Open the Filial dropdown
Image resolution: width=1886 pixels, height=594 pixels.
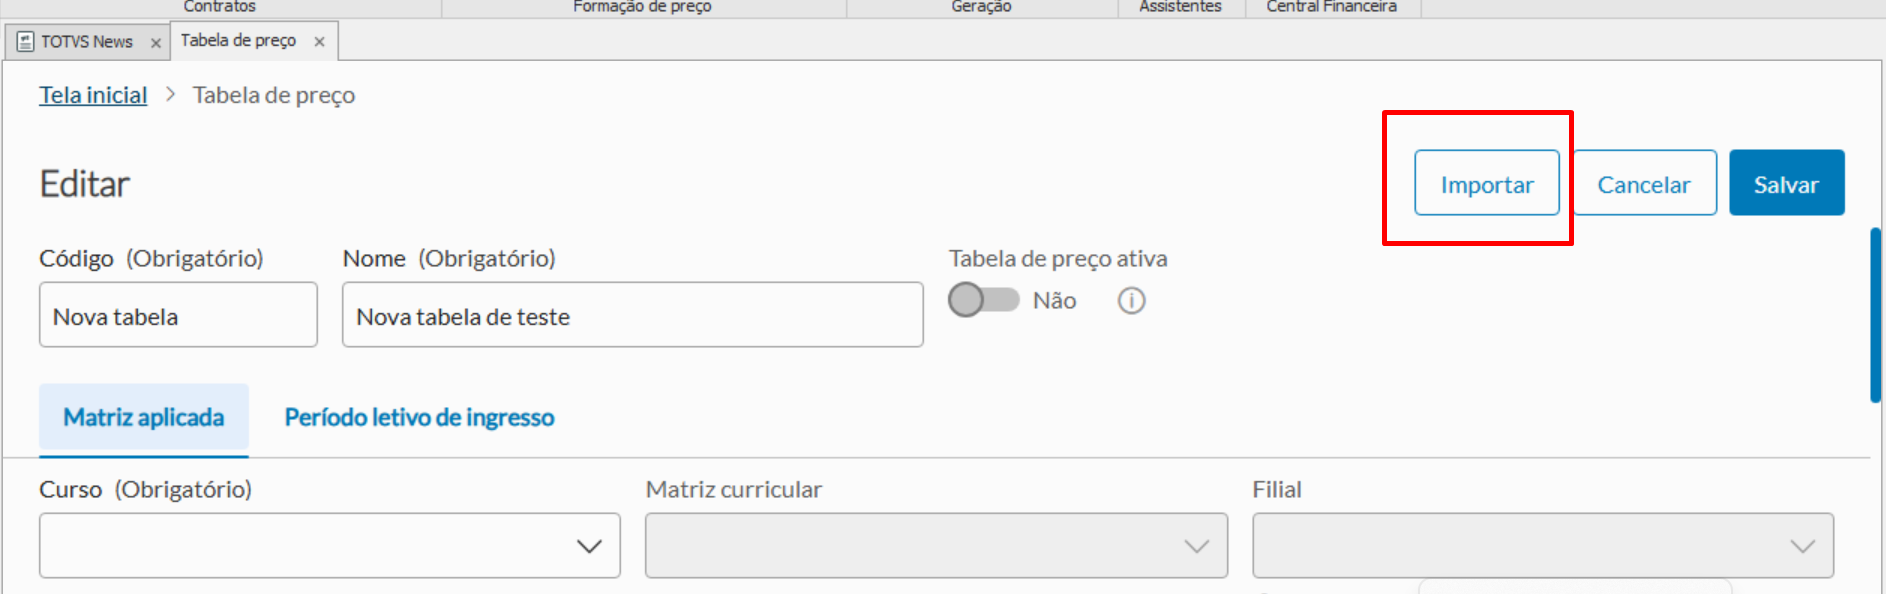coord(1802,546)
